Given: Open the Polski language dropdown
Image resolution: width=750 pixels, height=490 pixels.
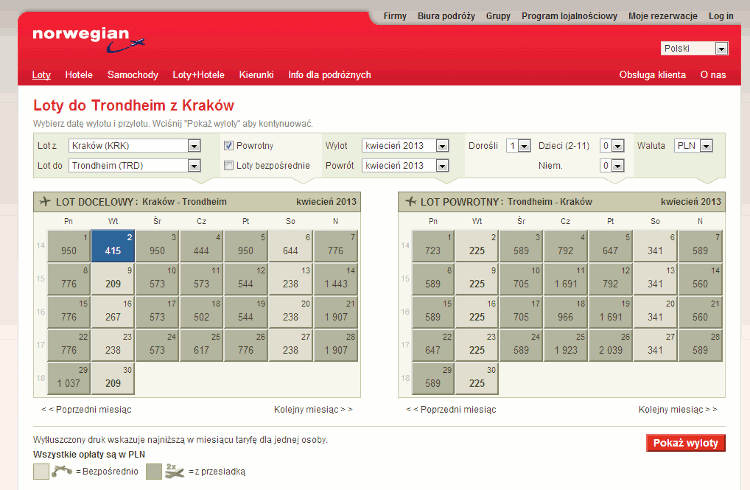Looking at the screenshot, I should [x=695, y=48].
